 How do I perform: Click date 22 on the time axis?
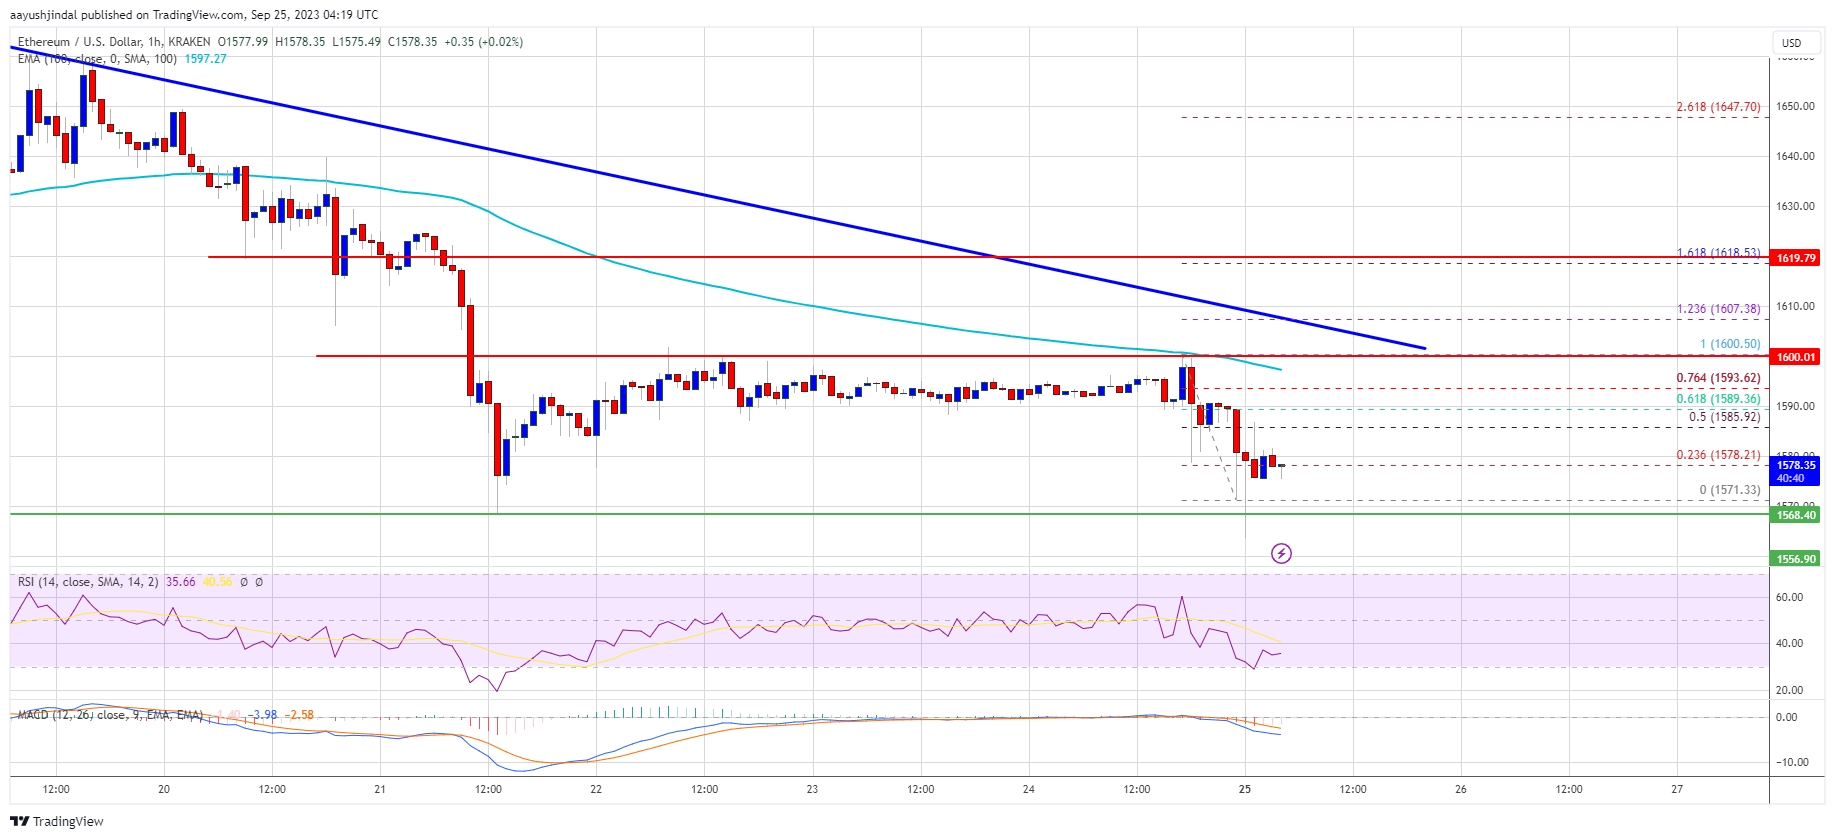click(x=596, y=790)
